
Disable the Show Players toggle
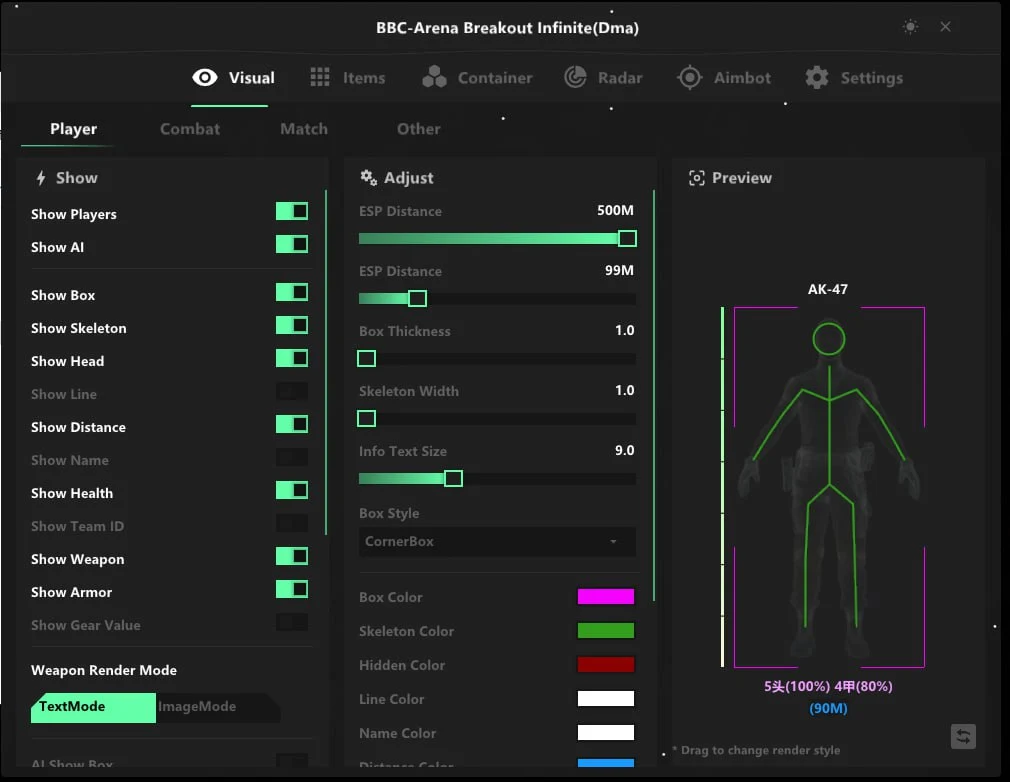pyautogui.click(x=292, y=211)
